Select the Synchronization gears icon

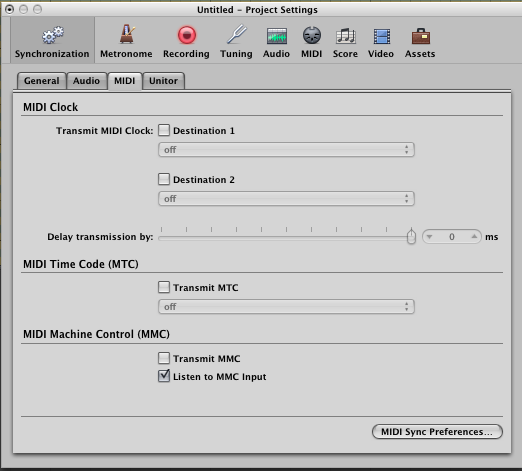coord(53,35)
